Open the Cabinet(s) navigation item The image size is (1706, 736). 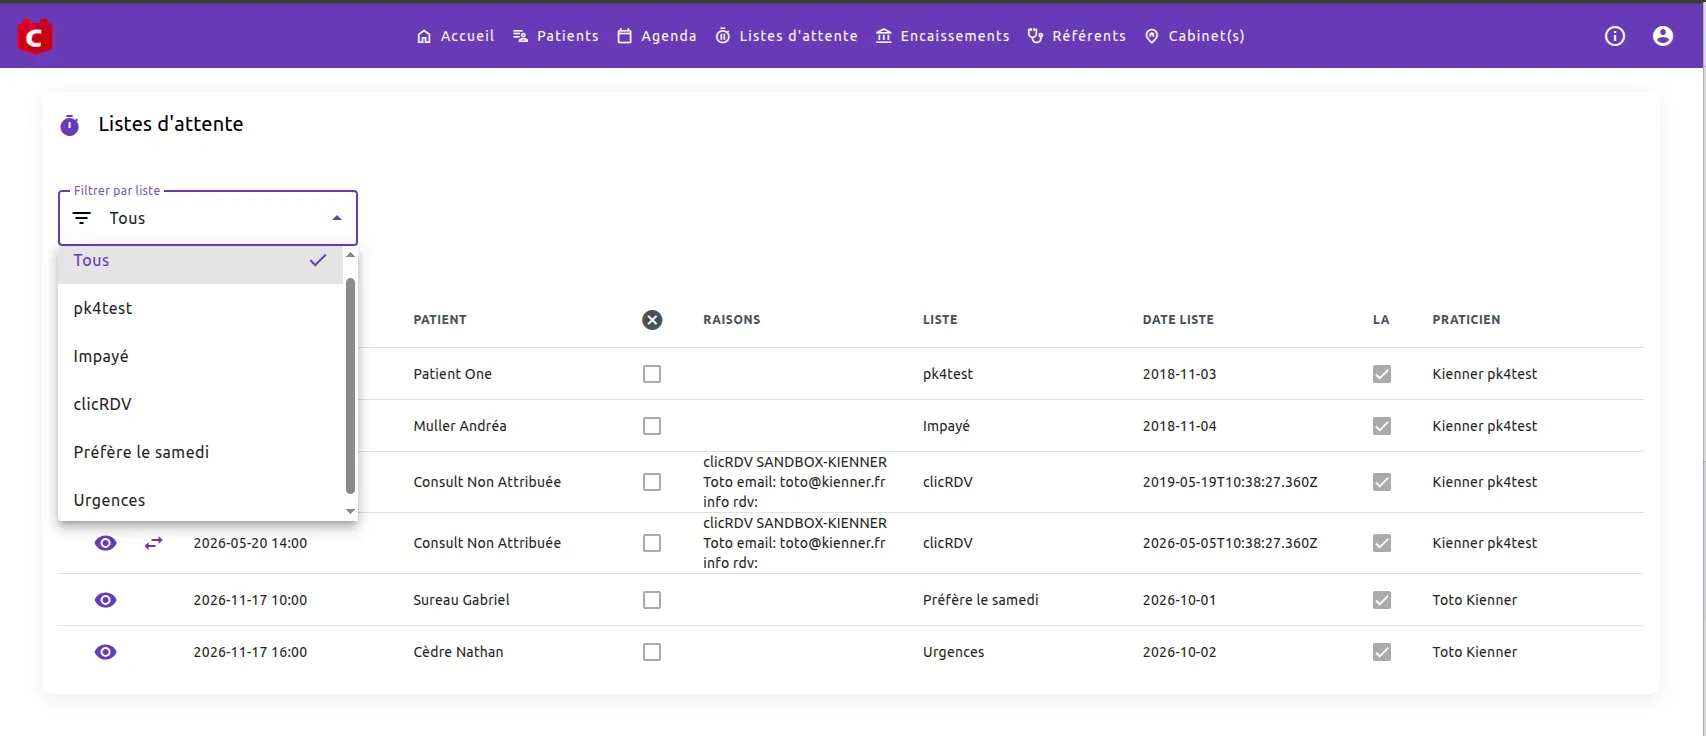click(x=1195, y=36)
